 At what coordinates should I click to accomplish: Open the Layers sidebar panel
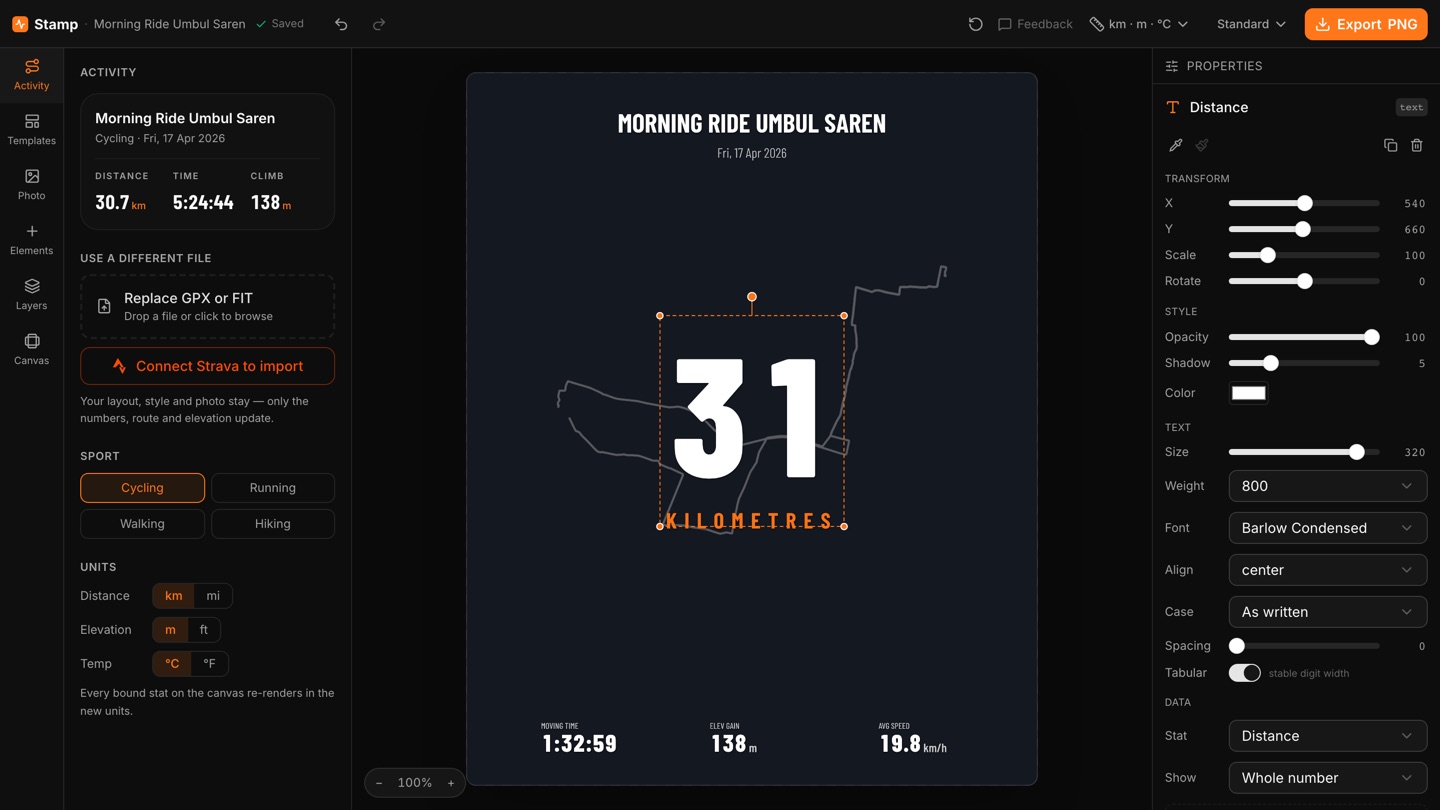point(31,295)
